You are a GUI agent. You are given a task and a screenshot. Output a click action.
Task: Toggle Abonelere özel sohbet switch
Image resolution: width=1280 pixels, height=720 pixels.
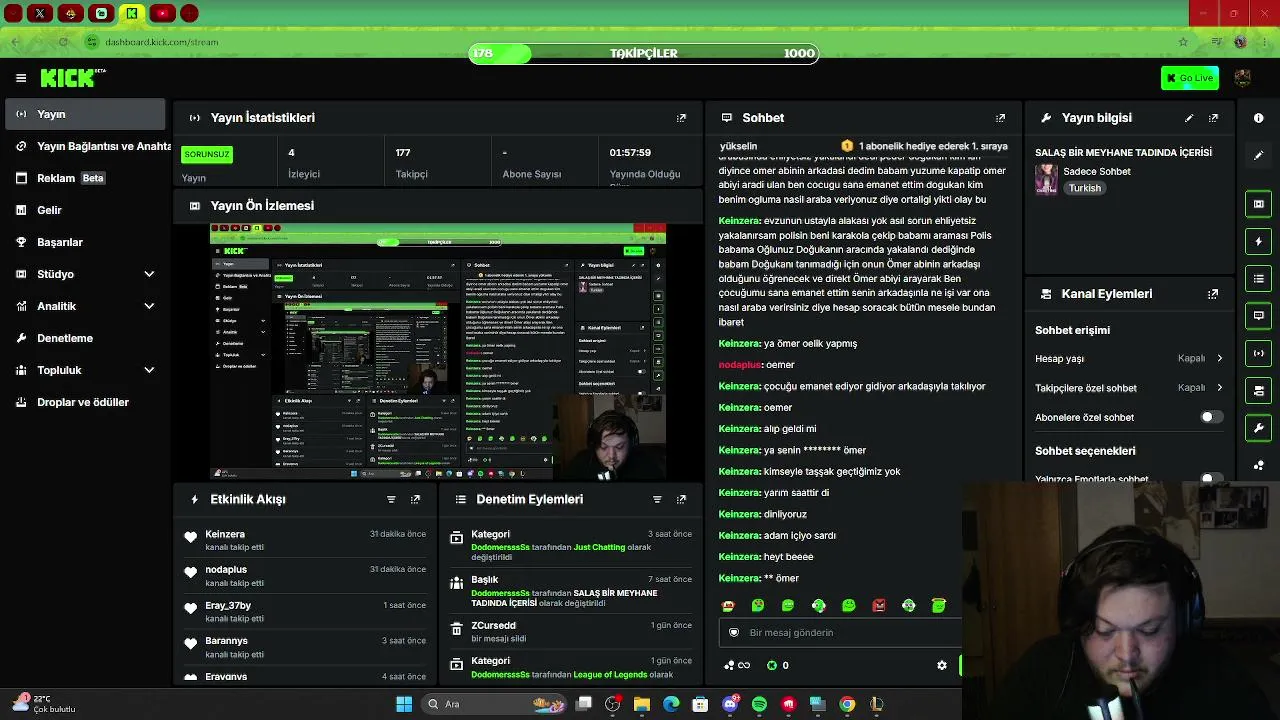click(x=1211, y=417)
